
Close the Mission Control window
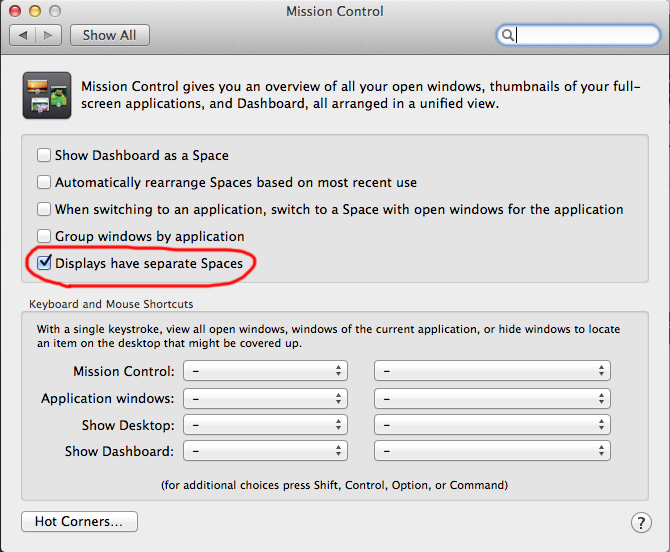point(15,11)
